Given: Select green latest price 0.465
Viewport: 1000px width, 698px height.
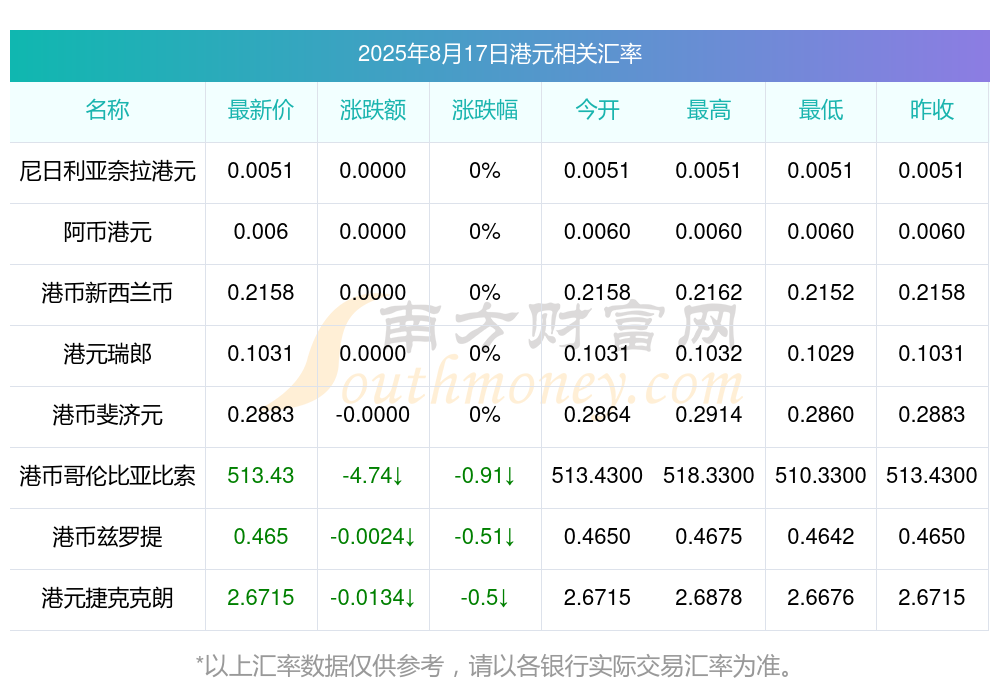Looking at the screenshot, I should click(x=260, y=537).
